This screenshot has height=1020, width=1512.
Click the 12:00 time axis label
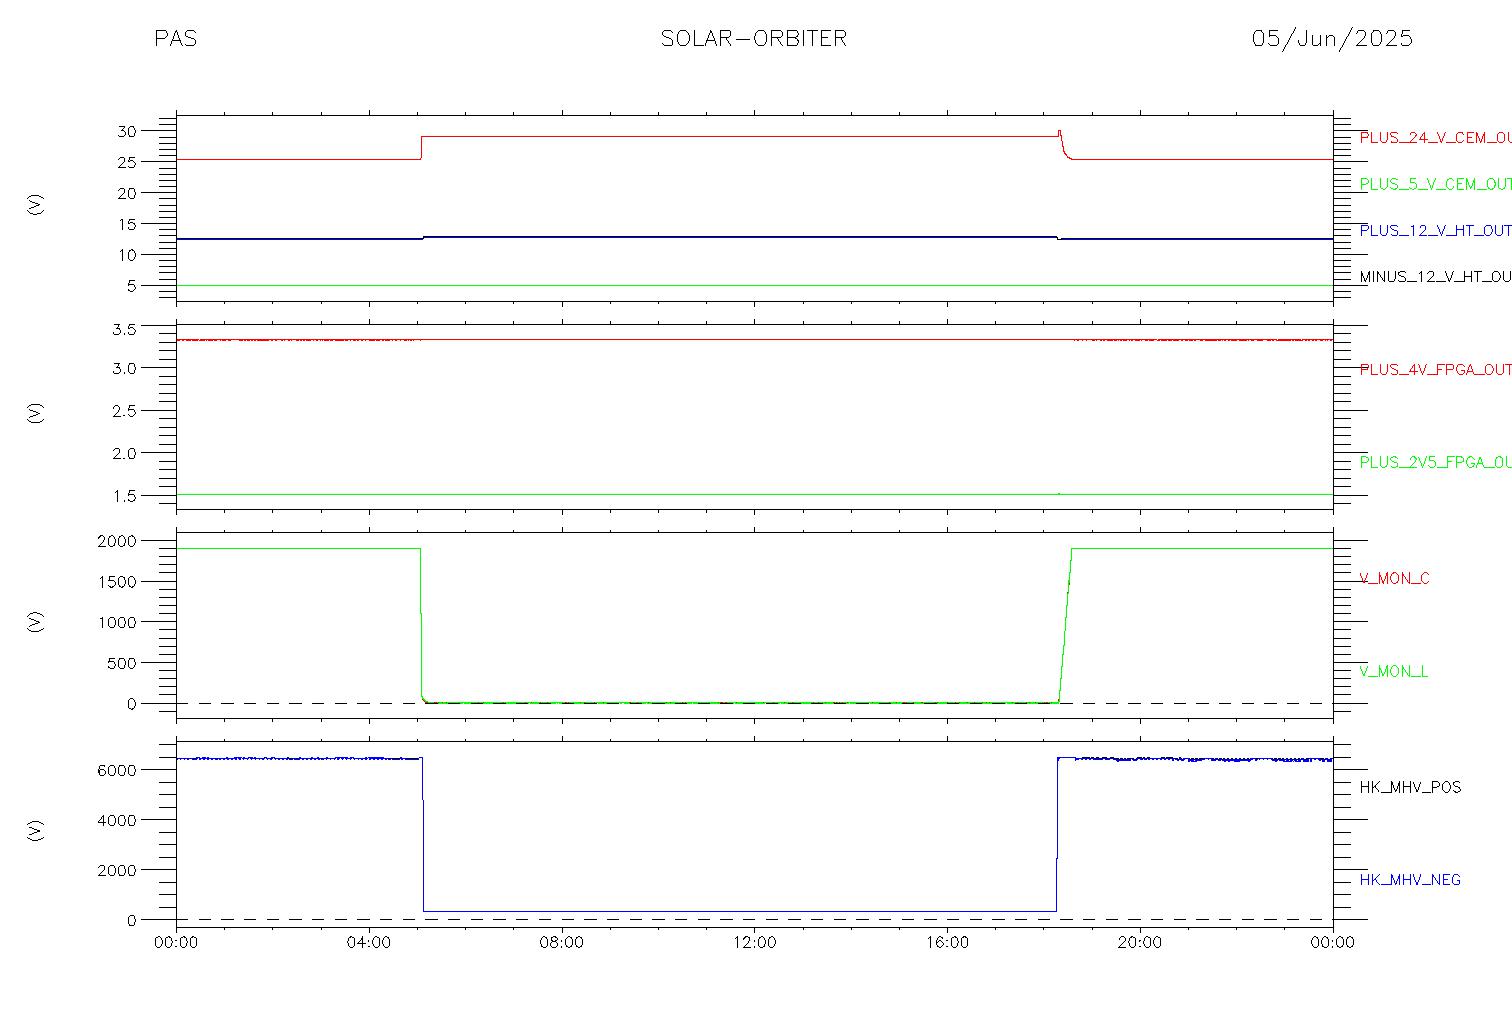[x=754, y=942]
